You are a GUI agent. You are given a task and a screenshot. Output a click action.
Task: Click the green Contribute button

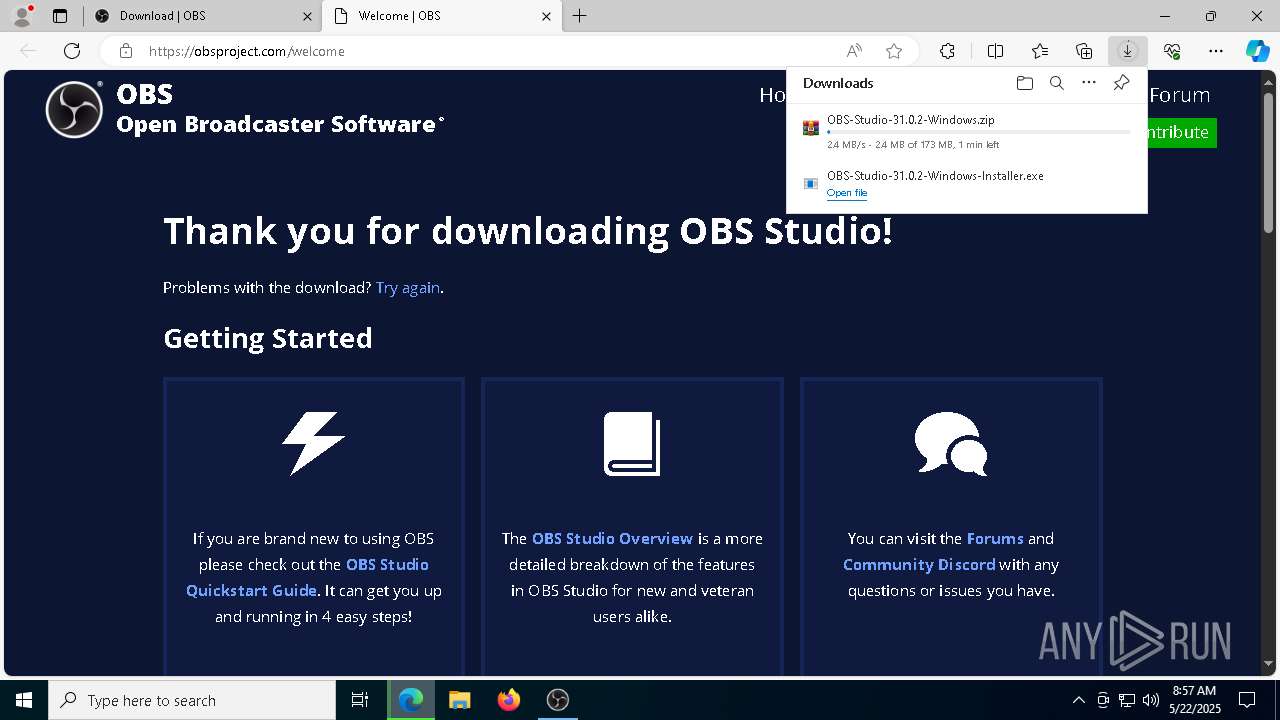tap(1182, 132)
